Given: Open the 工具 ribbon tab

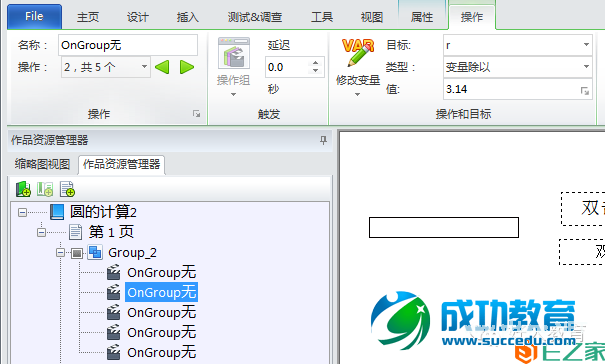Looking at the screenshot, I should [x=322, y=17].
